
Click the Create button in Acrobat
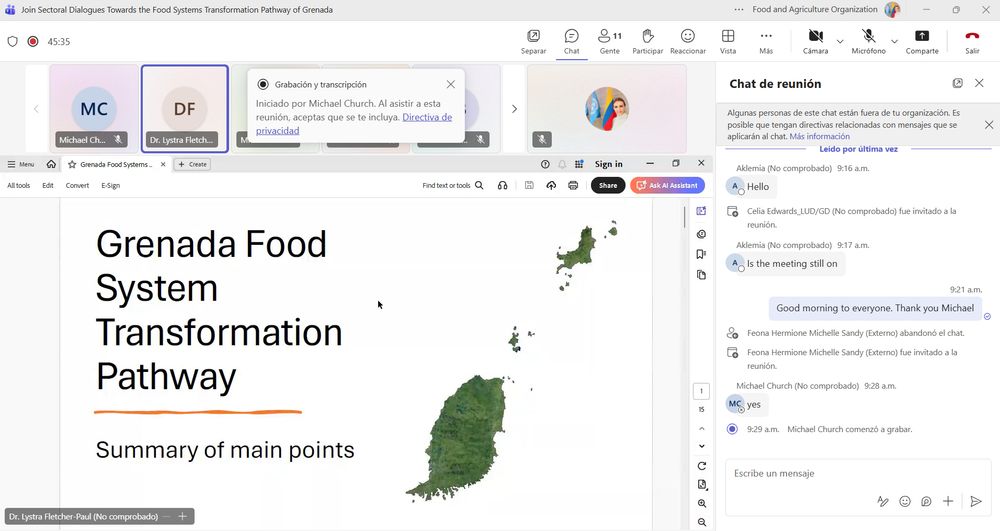coord(193,164)
